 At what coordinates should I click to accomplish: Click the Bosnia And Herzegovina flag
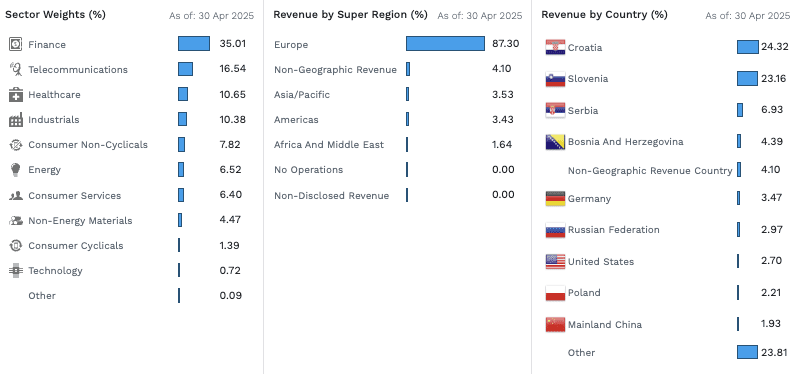555,142
